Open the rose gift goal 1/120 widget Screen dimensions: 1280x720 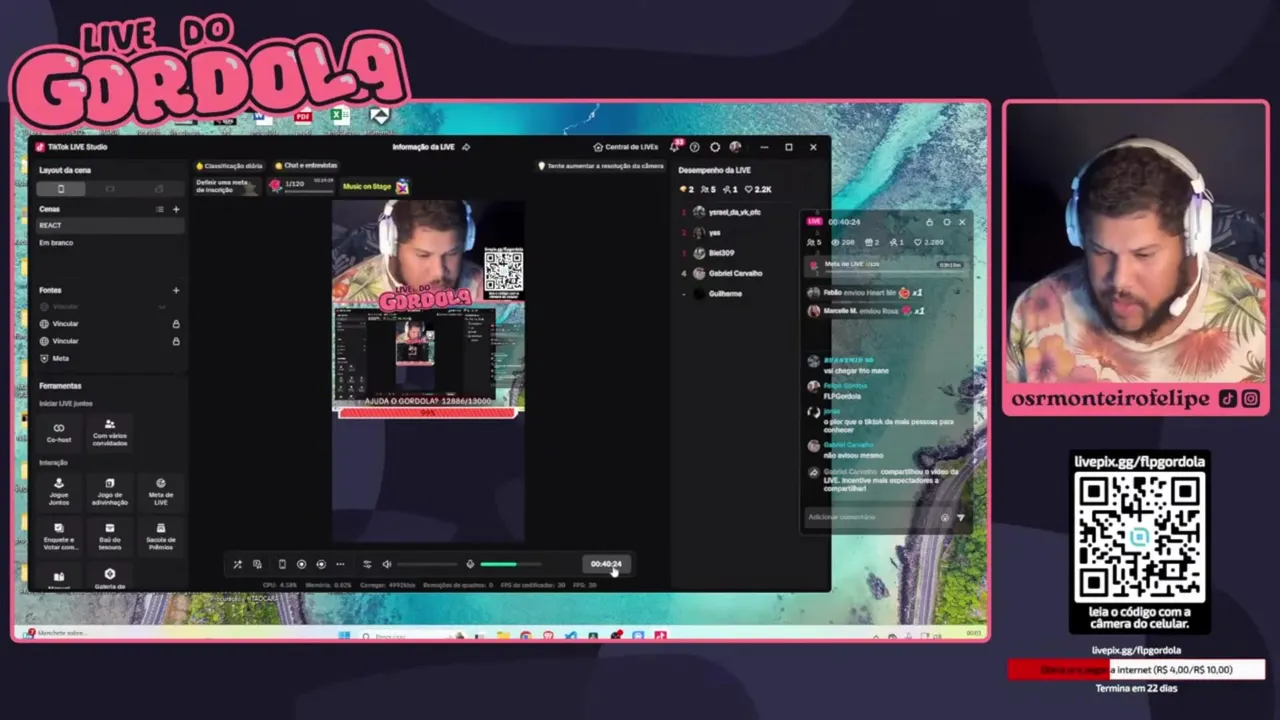301,185
